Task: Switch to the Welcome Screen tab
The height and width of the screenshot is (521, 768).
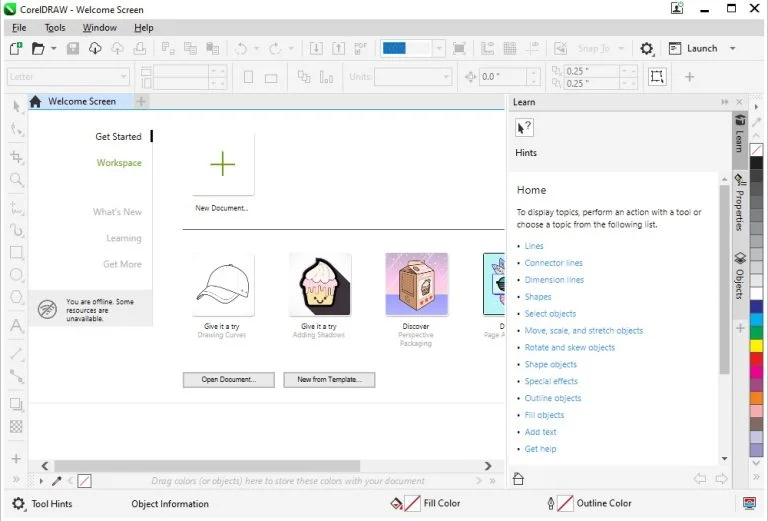Action: (x=80, y=101)
